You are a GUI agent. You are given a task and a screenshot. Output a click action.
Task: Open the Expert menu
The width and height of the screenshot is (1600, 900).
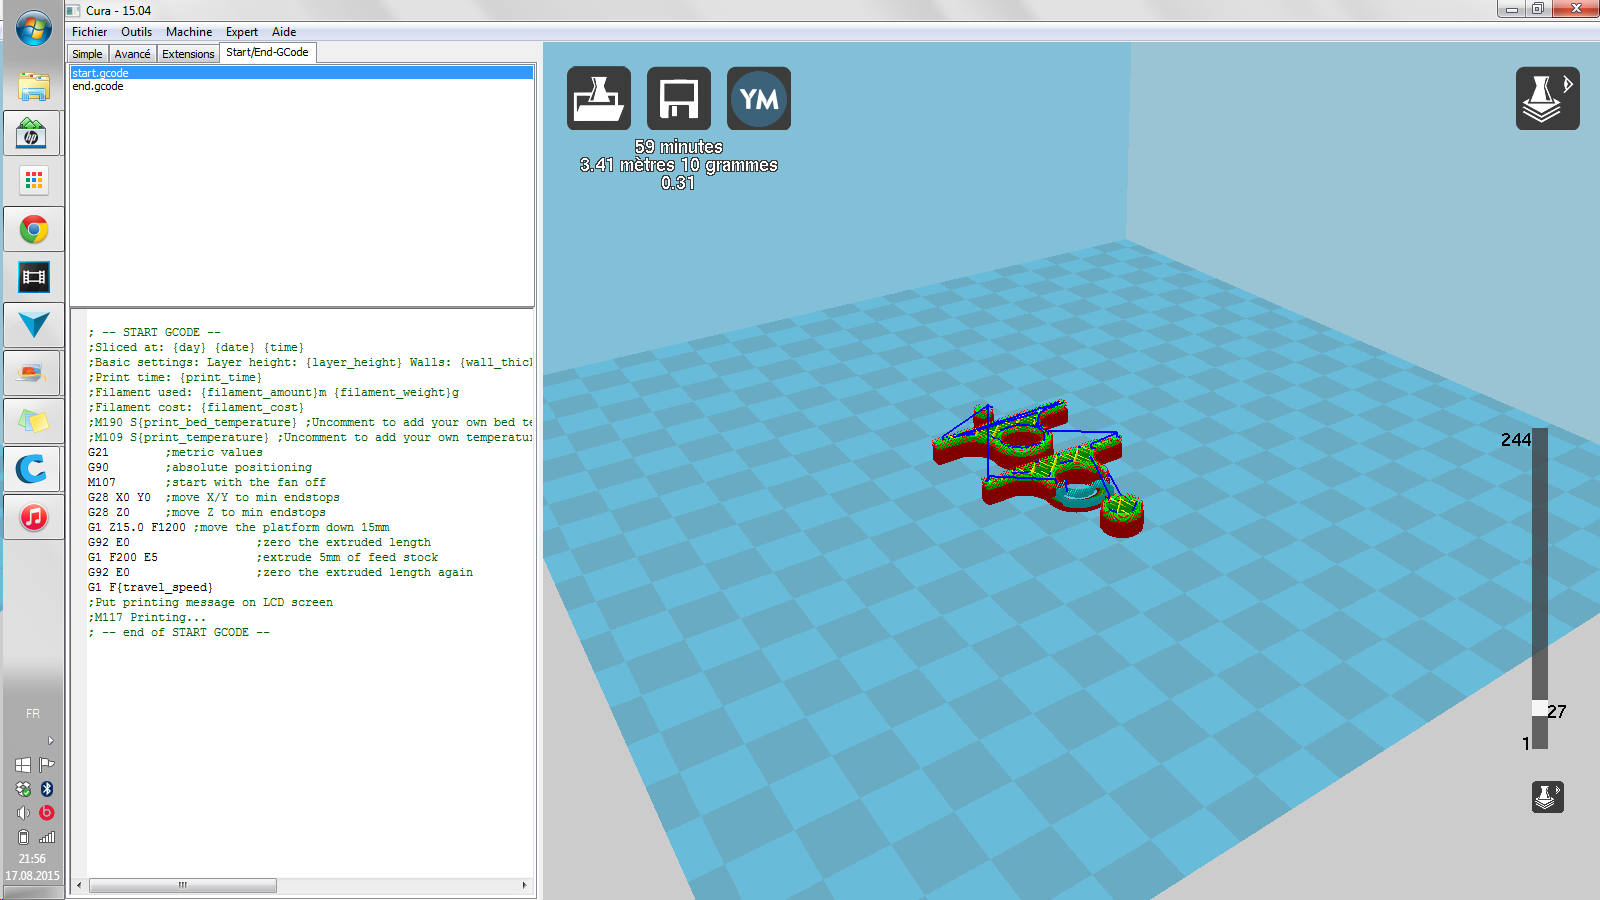241,32
